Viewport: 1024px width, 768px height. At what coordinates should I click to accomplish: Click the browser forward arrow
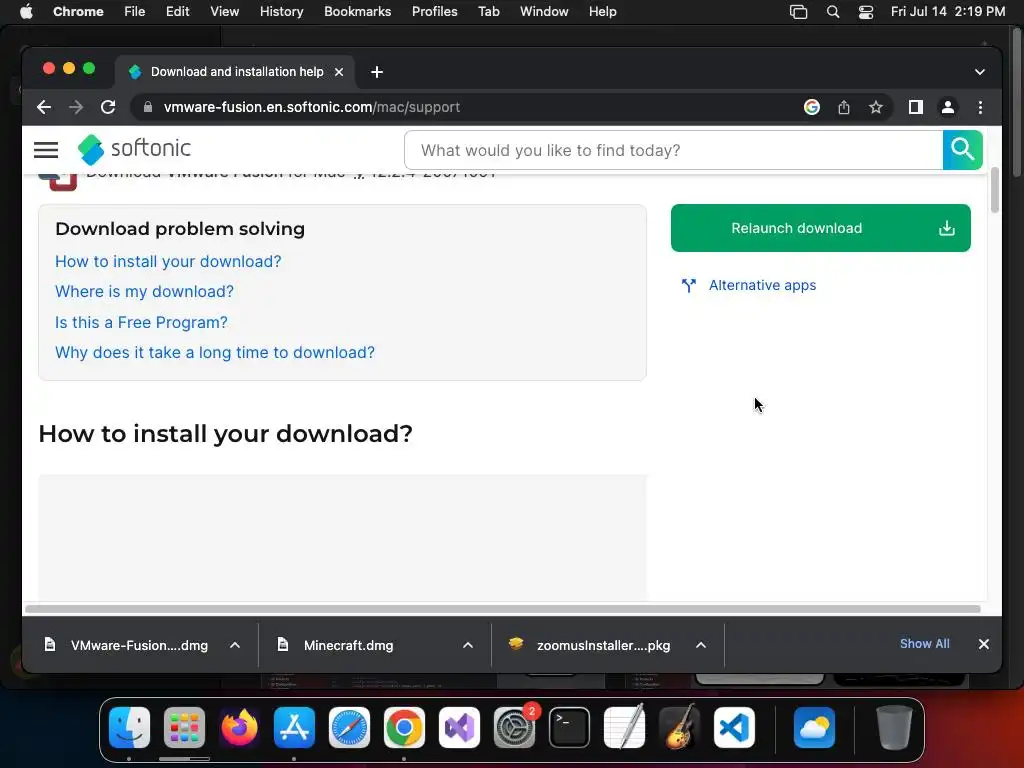point(76,107)
